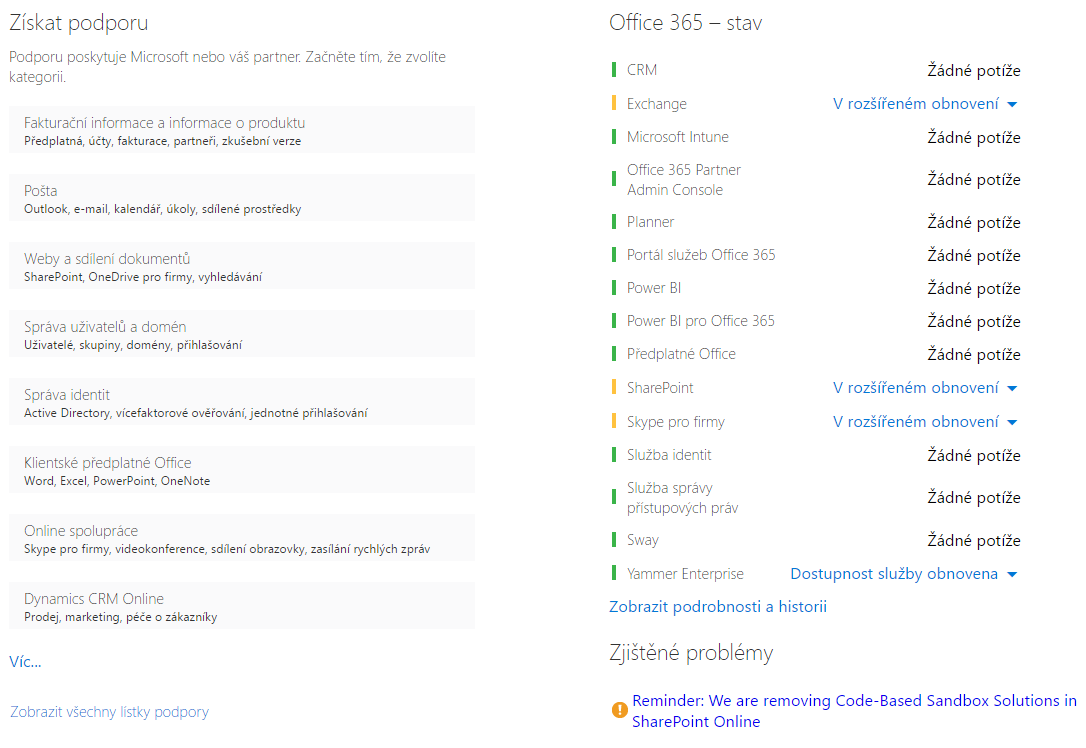This screenshot has width=1086, height=748.
Task: Select 'Správa identit' support category
Action: (242, 402)
